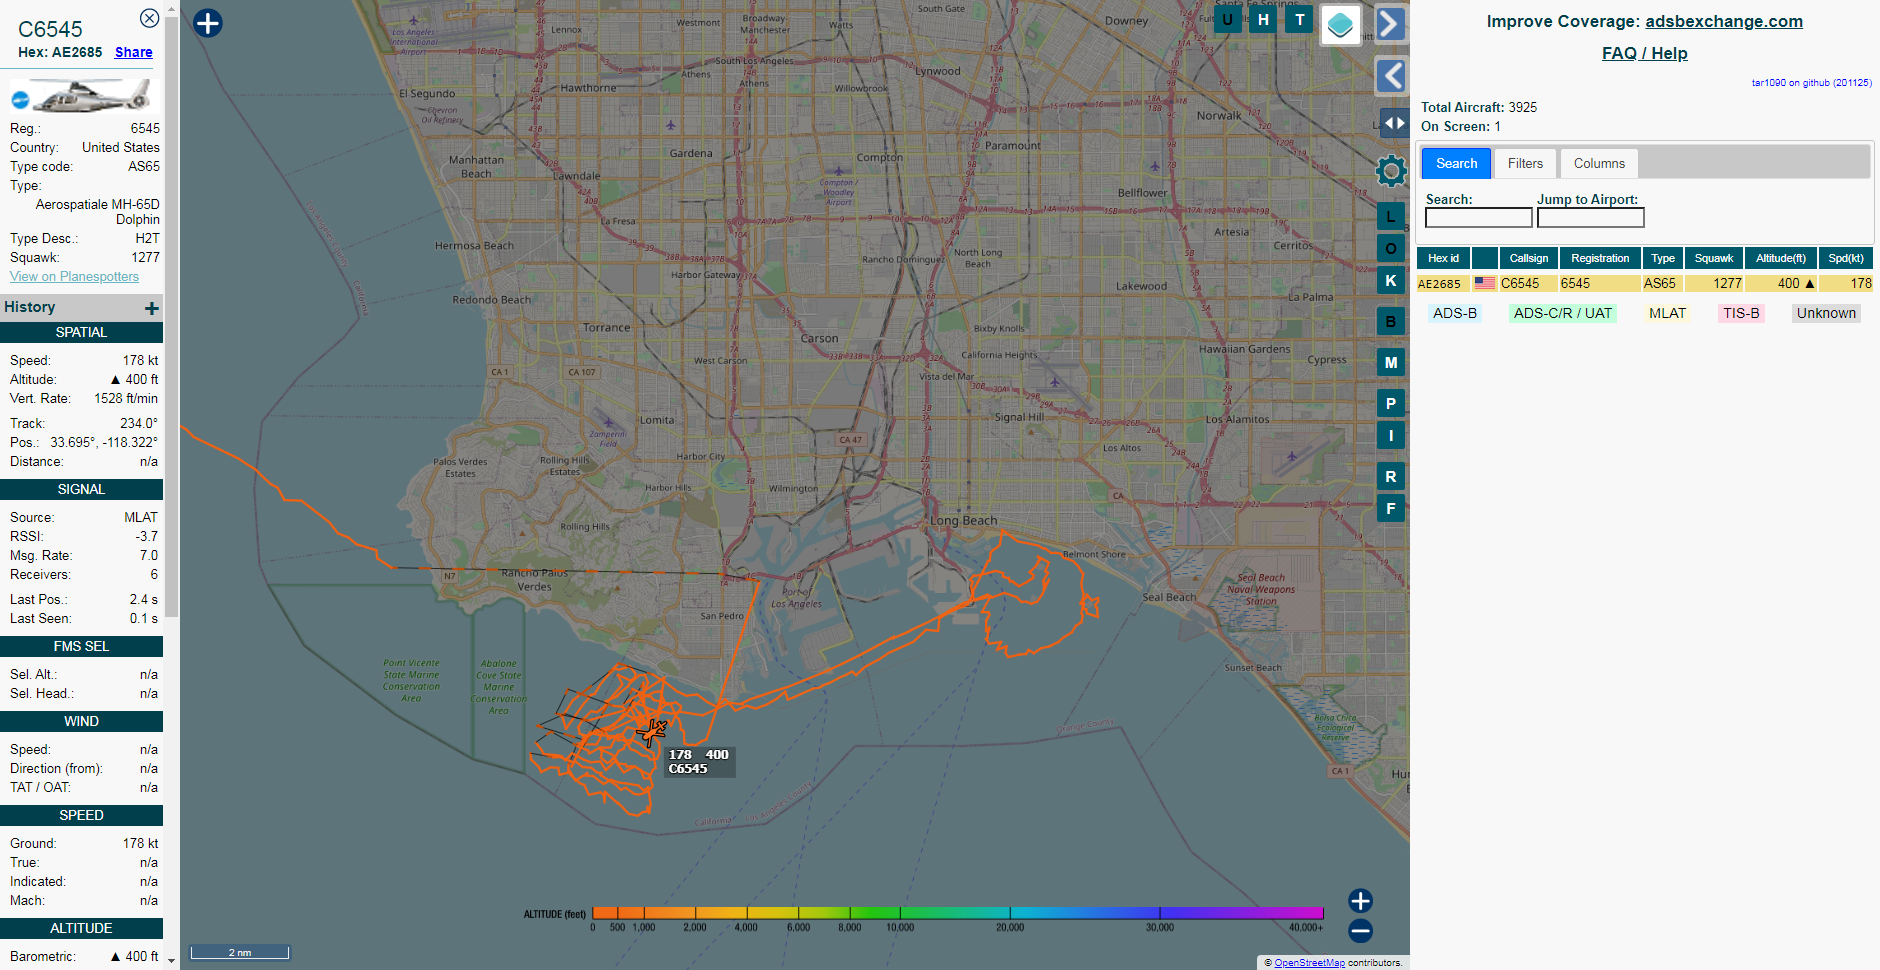Sort table by Hex id column
Screen dimensions: 1880x970
(1443, 258)
